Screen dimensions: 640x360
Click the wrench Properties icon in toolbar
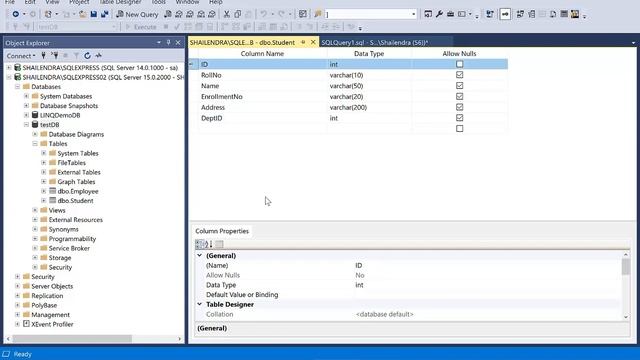coord(439,14)
